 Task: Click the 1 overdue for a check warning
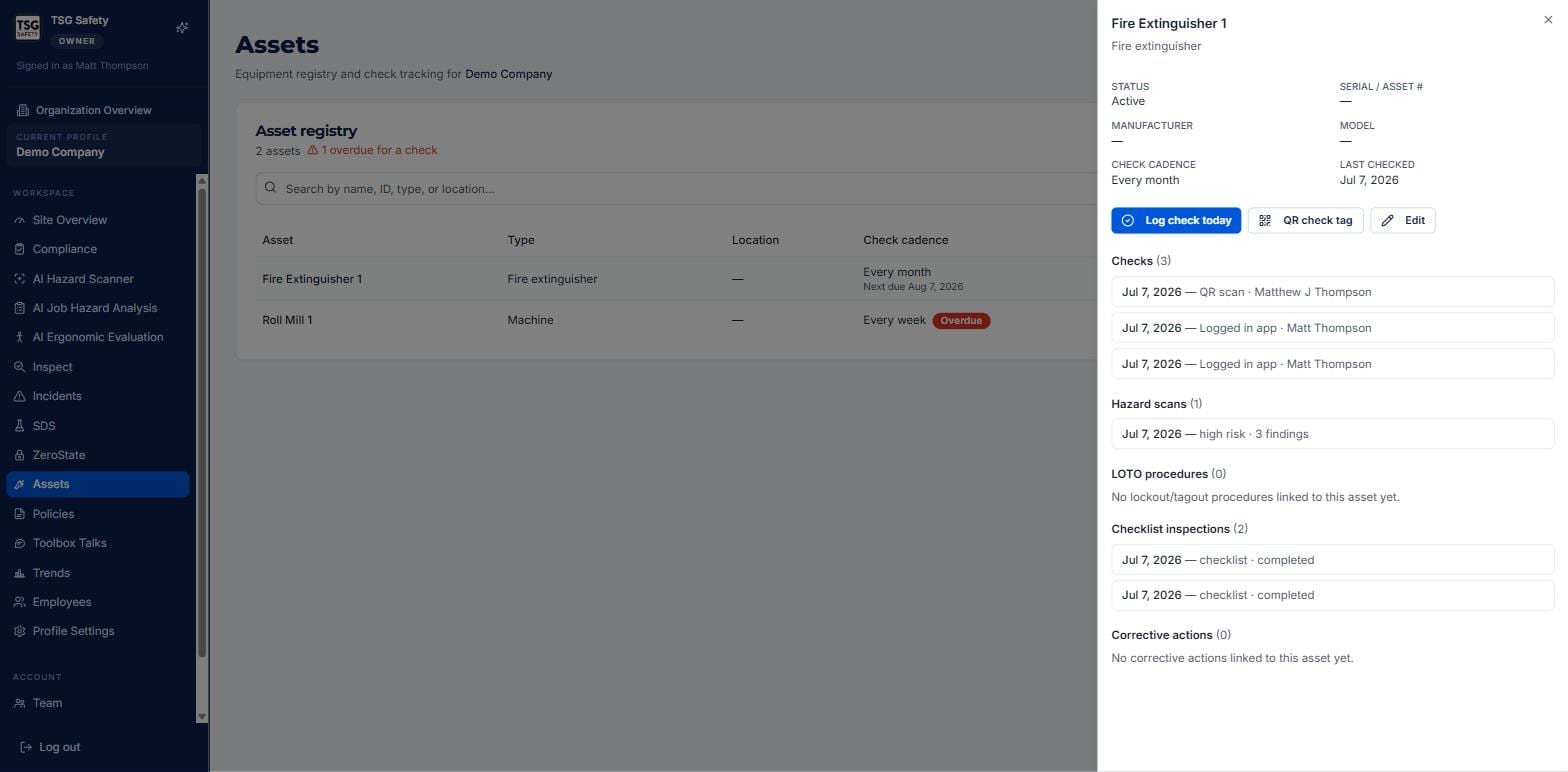coord(372,150)
